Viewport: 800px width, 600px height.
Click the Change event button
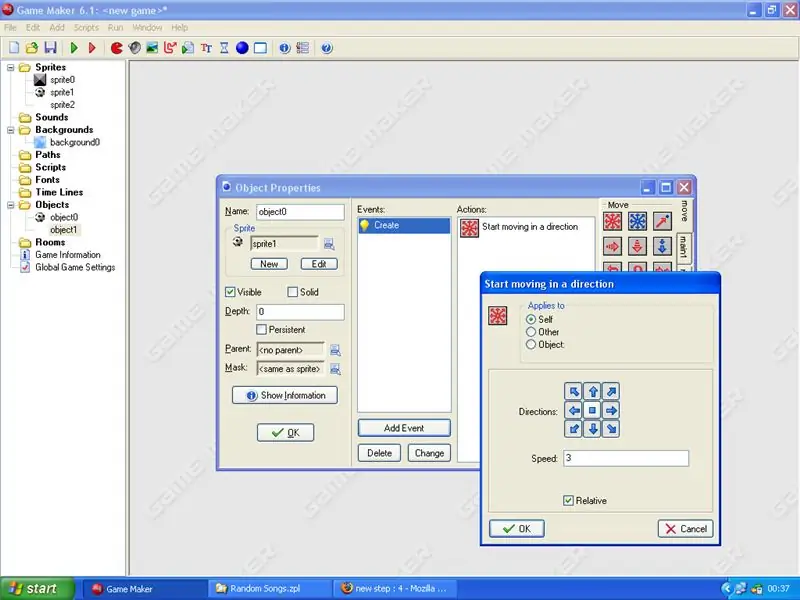click(429, 453)
